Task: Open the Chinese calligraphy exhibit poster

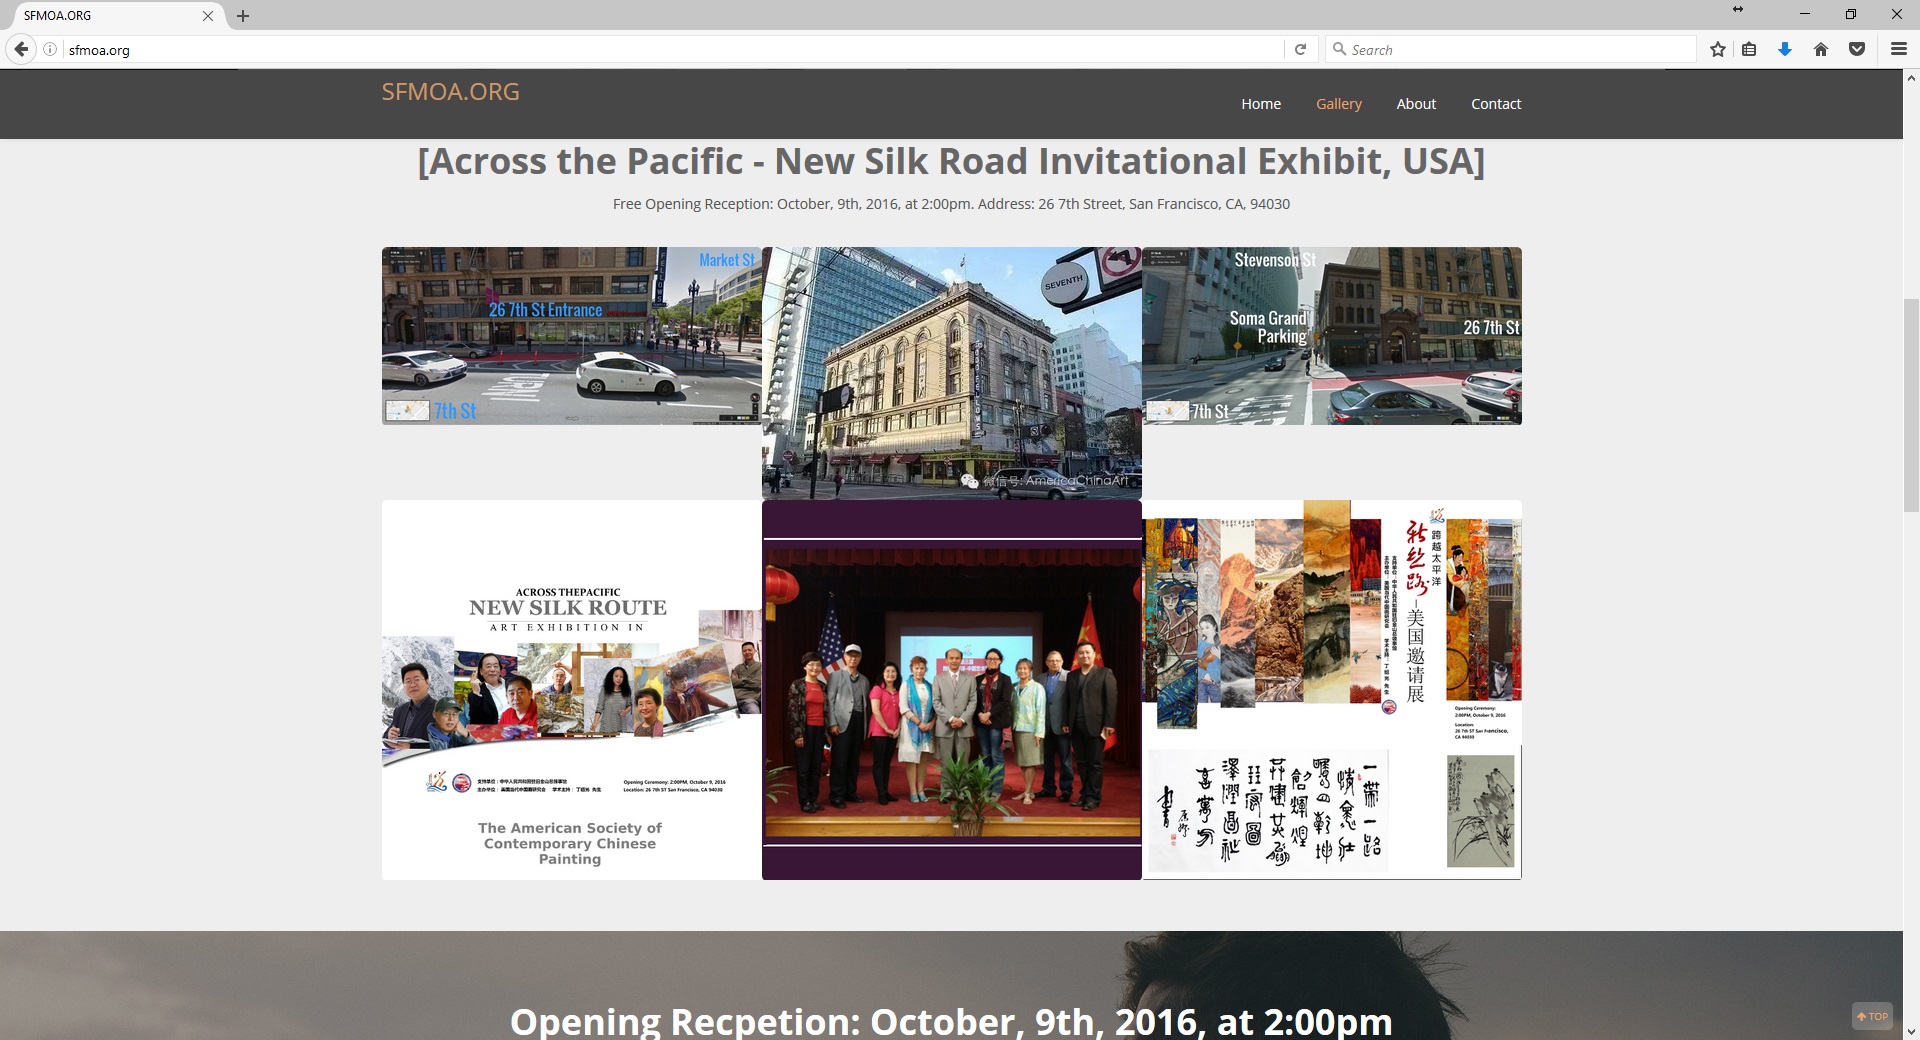Action: pyautogui.click(x=1332, y=690)
